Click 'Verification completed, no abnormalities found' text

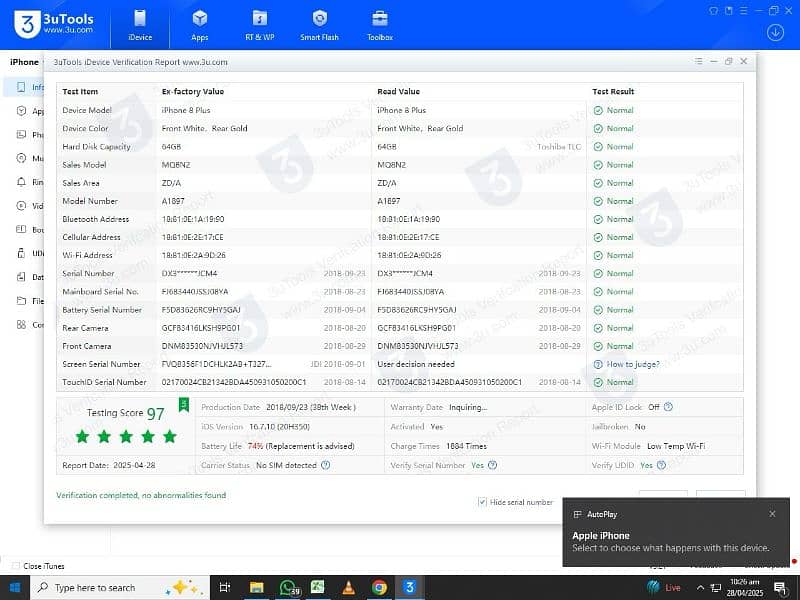[x=141, y=495]
